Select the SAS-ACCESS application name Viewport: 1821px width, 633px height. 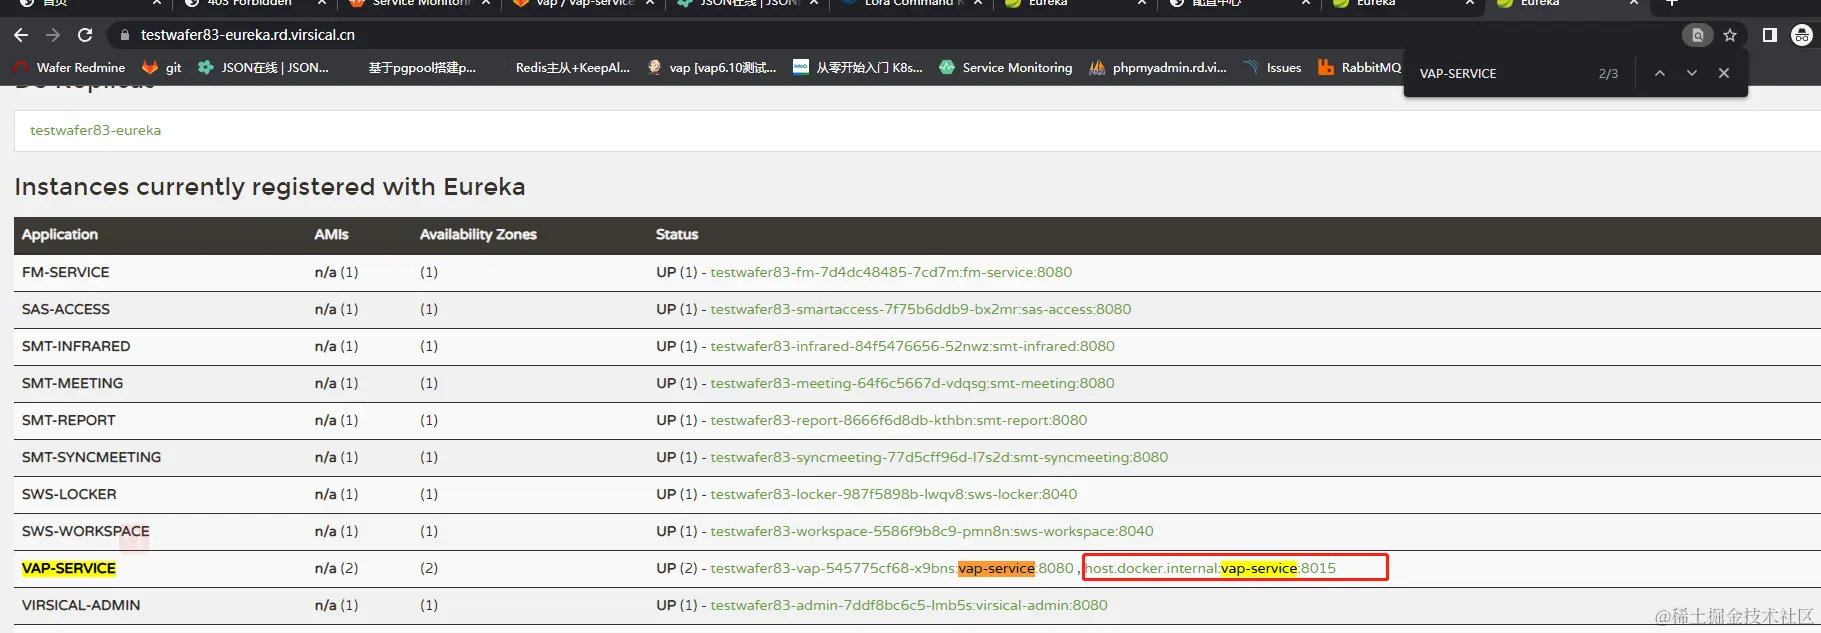[66, 309]
